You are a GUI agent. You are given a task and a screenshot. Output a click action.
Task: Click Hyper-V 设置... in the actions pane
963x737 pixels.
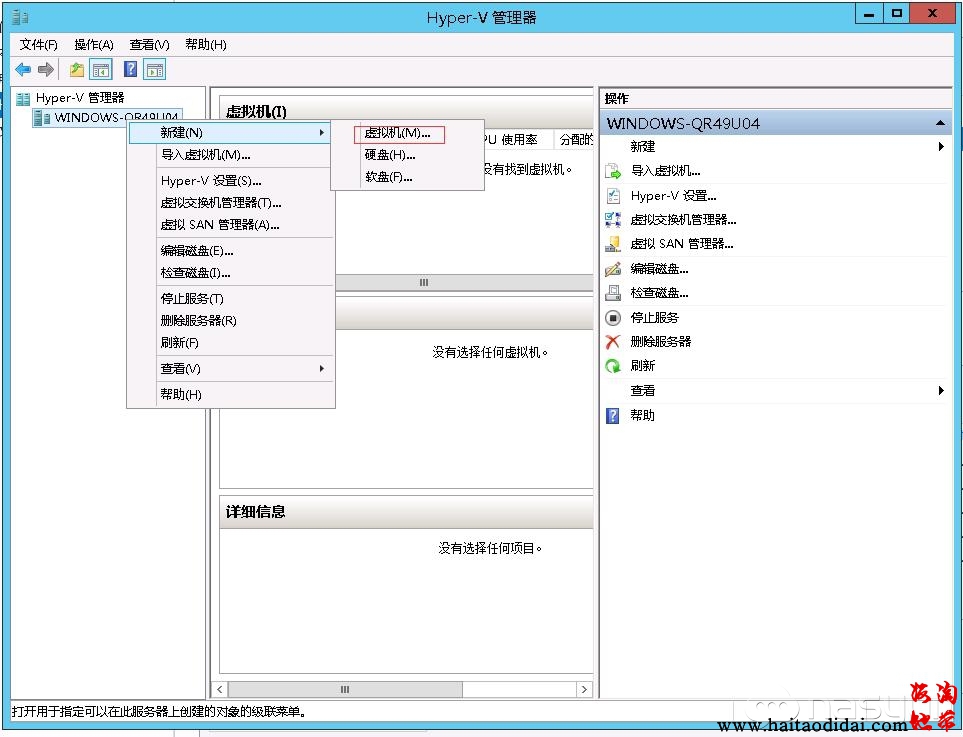click(x=673, y=196)
